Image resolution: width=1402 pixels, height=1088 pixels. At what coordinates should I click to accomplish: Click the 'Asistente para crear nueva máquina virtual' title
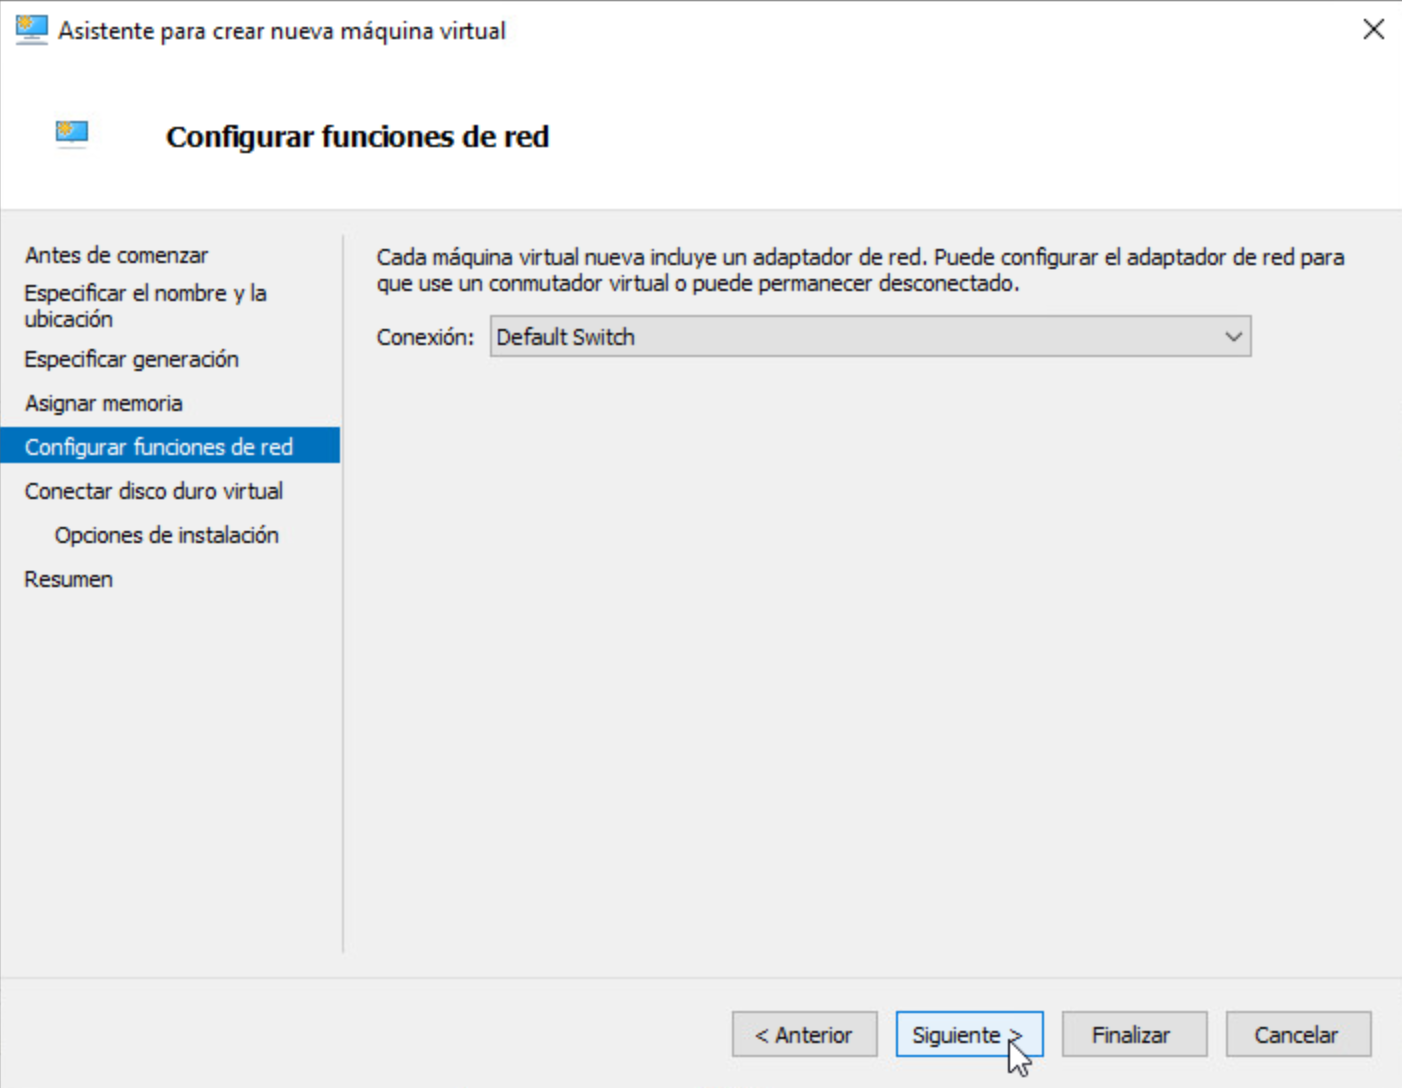pos(281,31)
